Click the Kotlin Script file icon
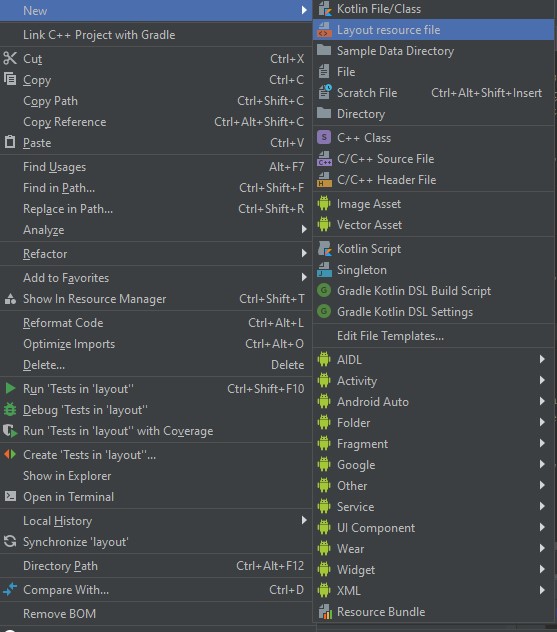Image resolution: width=557 pixels, height=632 pixels. [x=324, y=249]
